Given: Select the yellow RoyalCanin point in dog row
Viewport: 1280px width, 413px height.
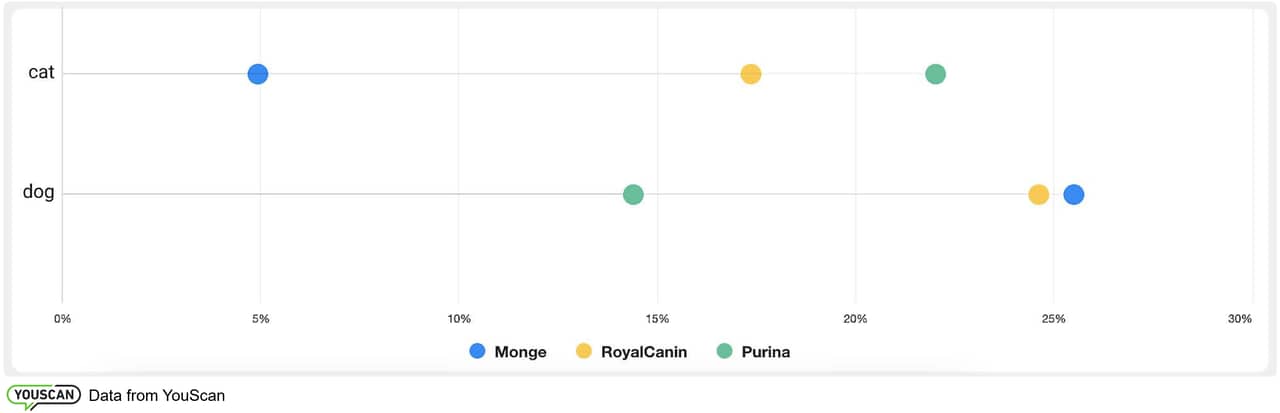Looking at the screenshot, I should tap(1039, 194).
